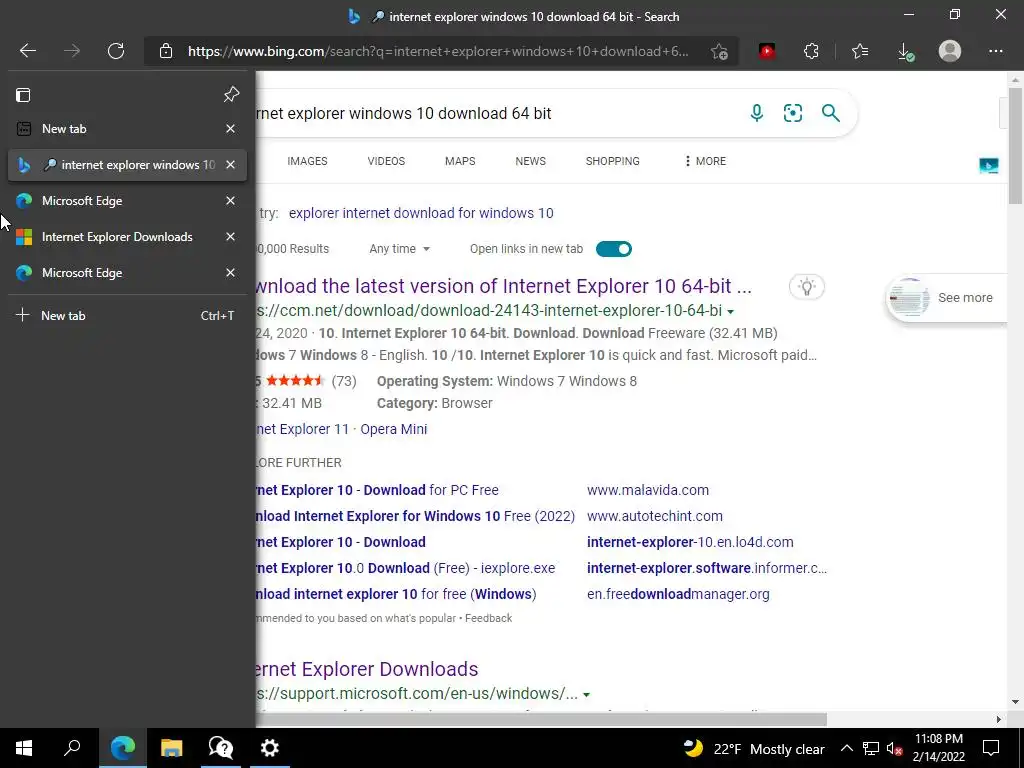This screenshot has height=768, width=1024.
Task: Toggle Open links in new tab switch
Action: click(x=614, y=249)
